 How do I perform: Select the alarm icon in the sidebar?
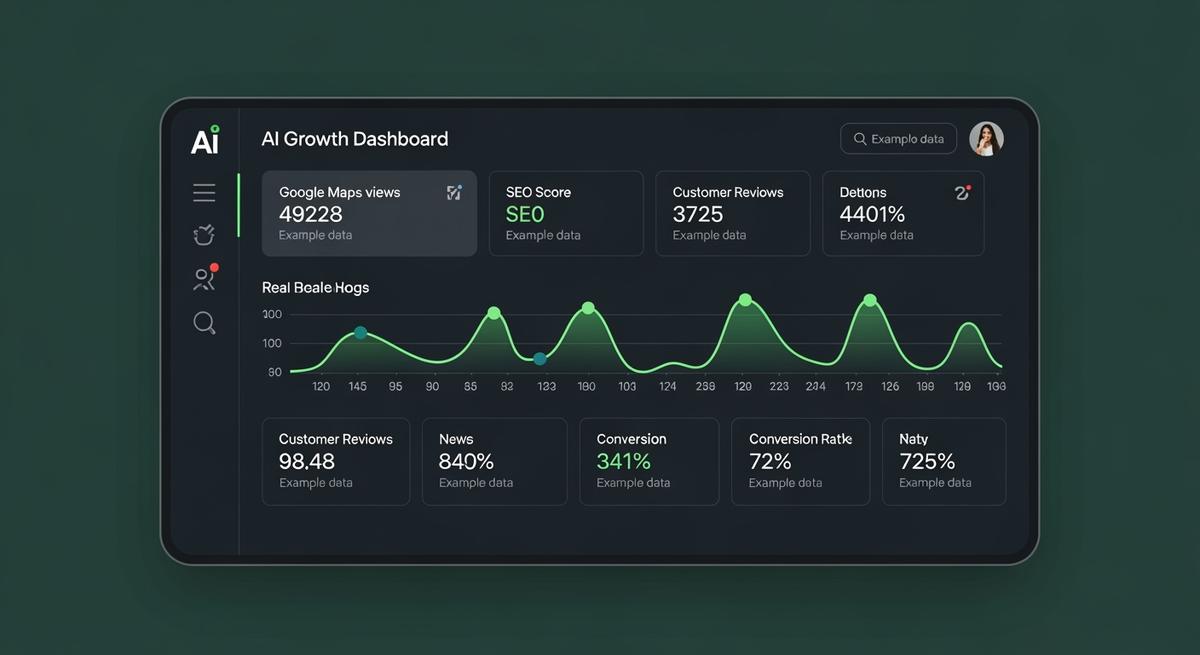204,235
